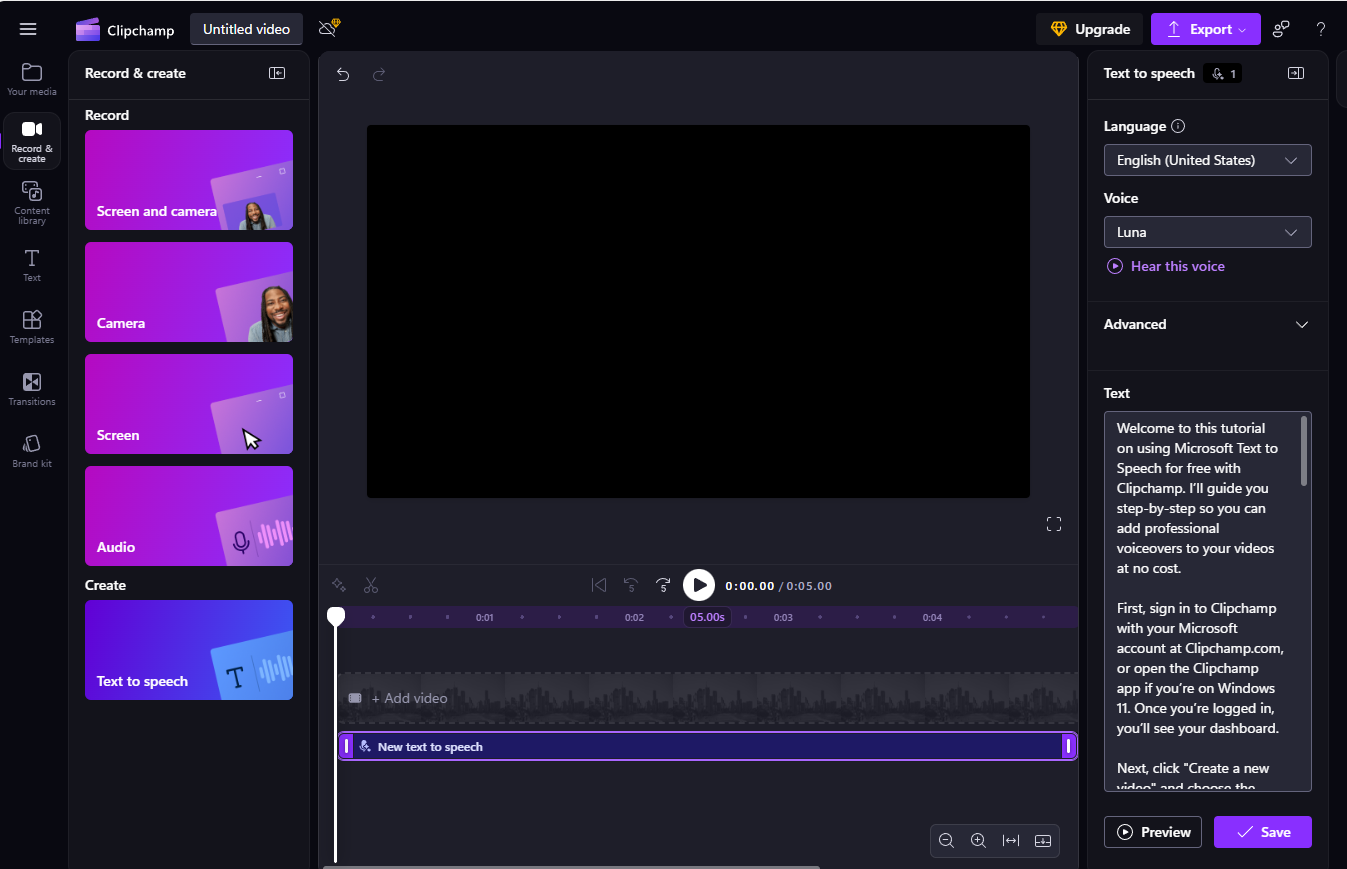Viewport: 1347px width, 869px height.
Task: Collapse the Text to speech panel
Action: tap(1296, 73)
